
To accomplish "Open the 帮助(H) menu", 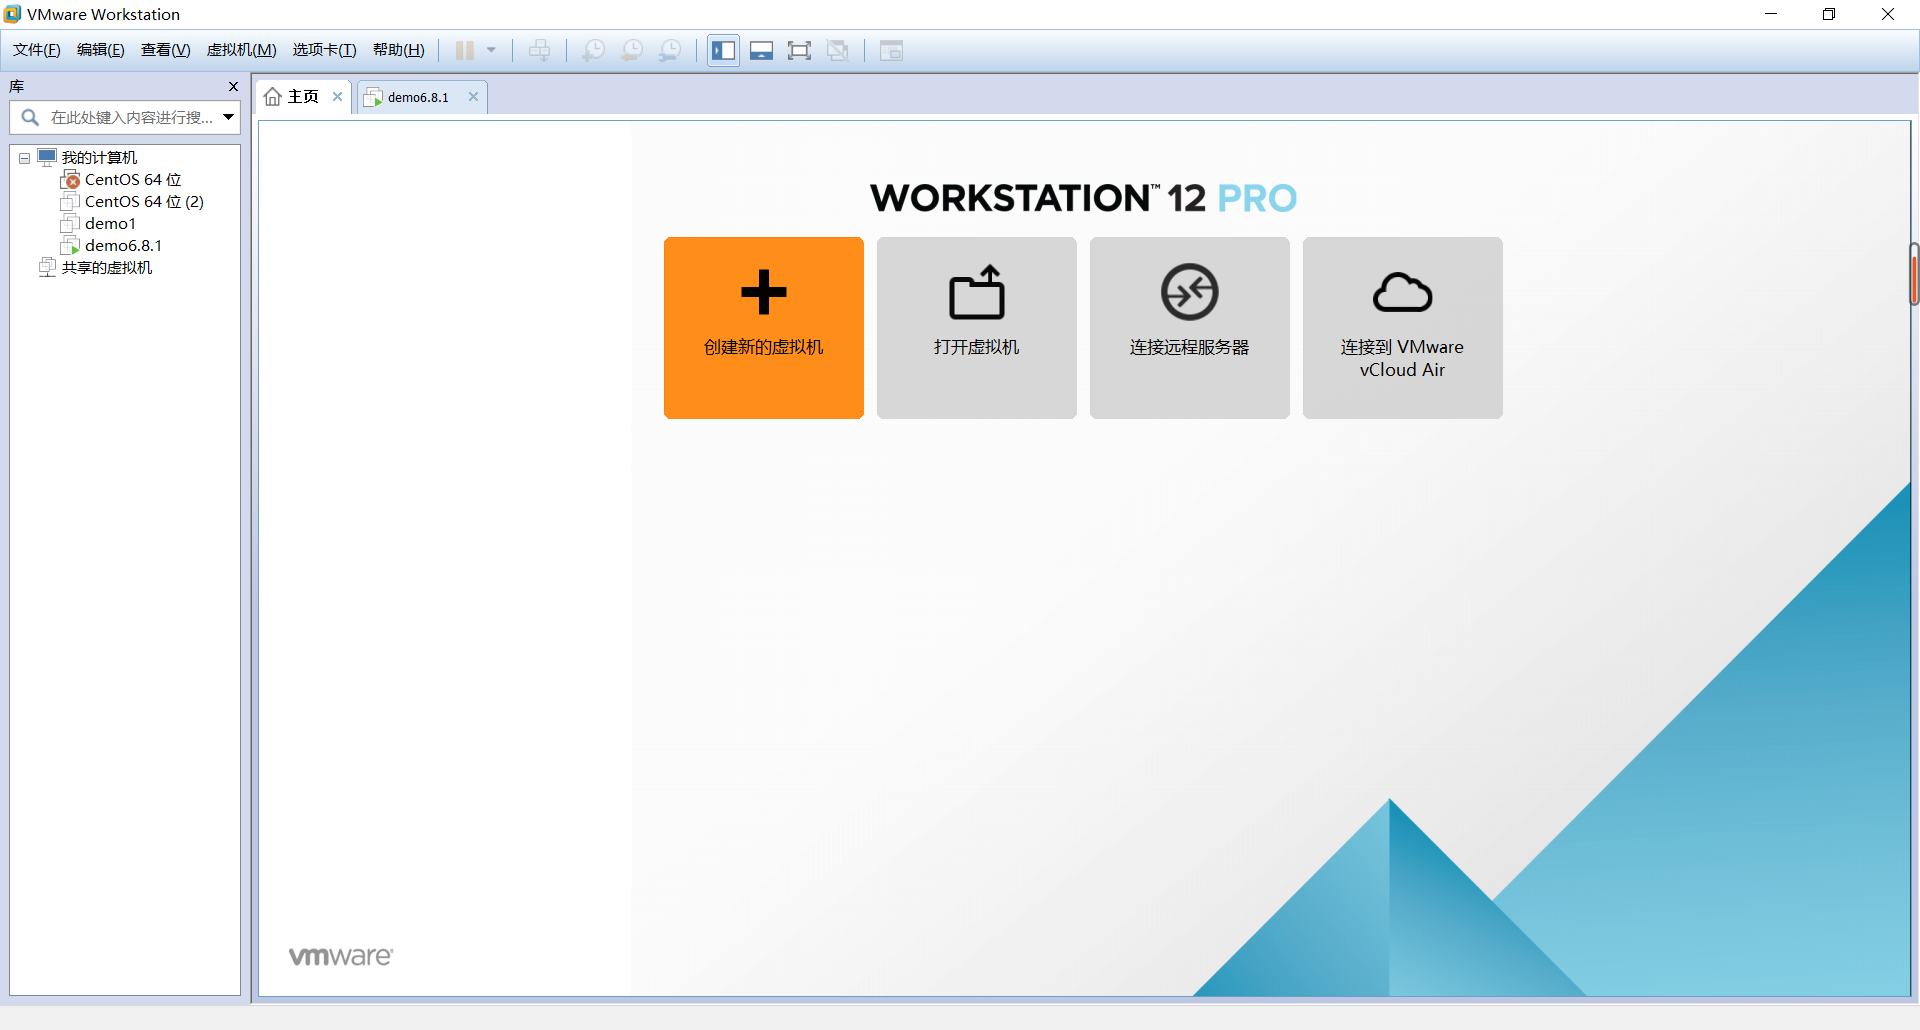I will 399,50.
